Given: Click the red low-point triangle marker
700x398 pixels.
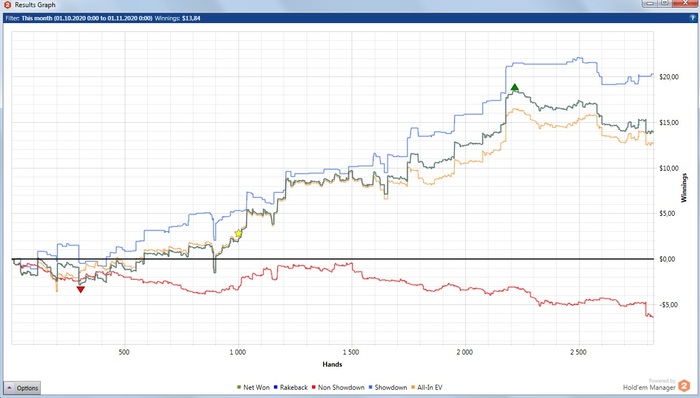Looking at the screenshot, I should [80, 290].
